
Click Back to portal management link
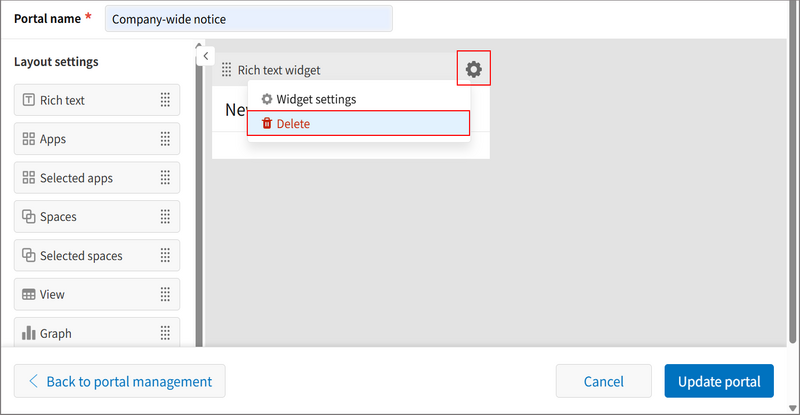[119, 381]
